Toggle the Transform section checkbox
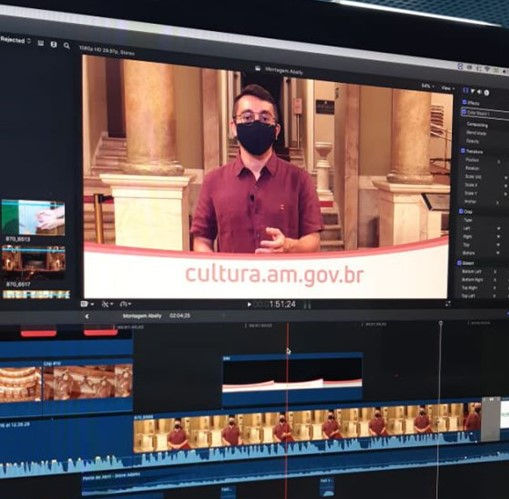Viewport: 509px width, 499px height. click(463, 151)
